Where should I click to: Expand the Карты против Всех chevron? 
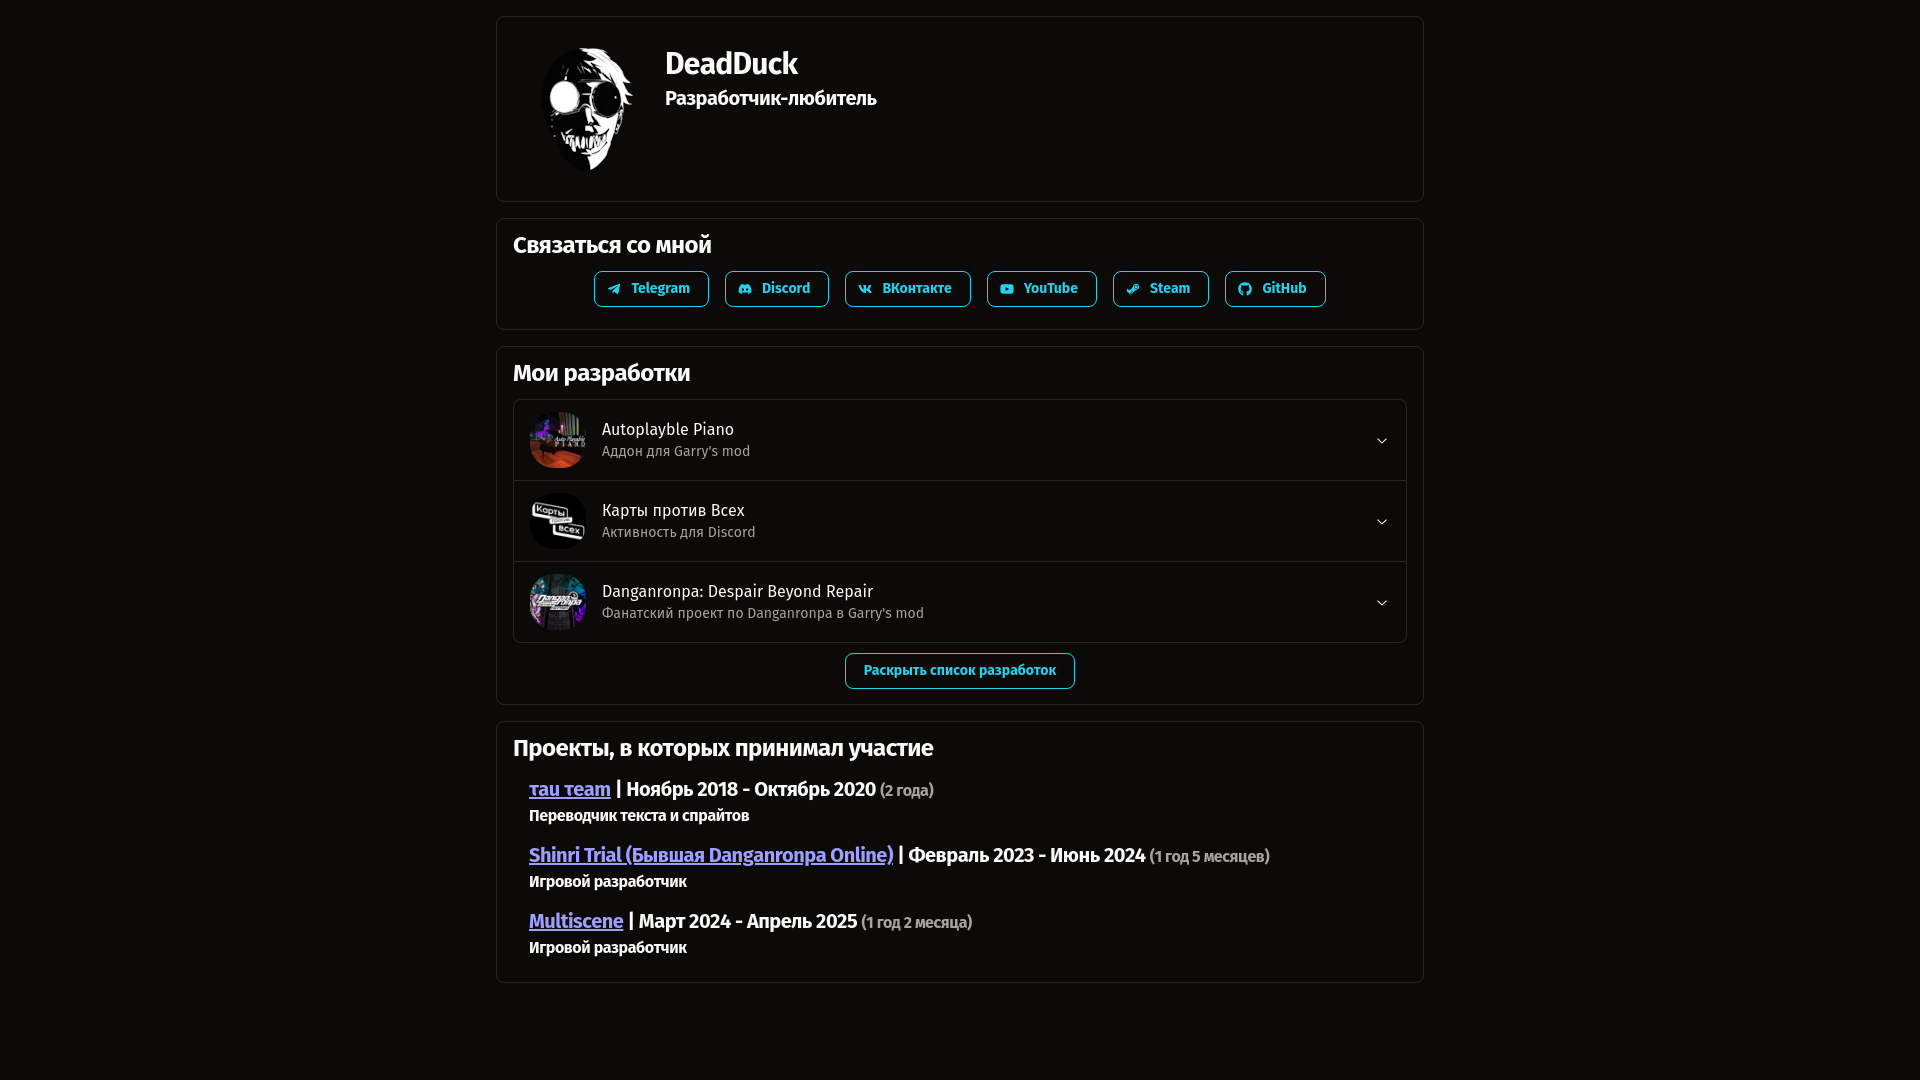pyautogui.click(x=1382, y=522)
